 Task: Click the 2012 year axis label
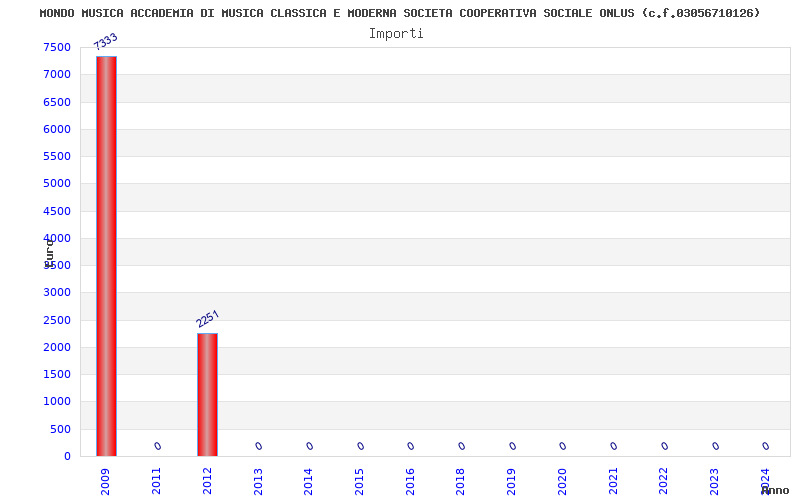[x=207, y=482]
